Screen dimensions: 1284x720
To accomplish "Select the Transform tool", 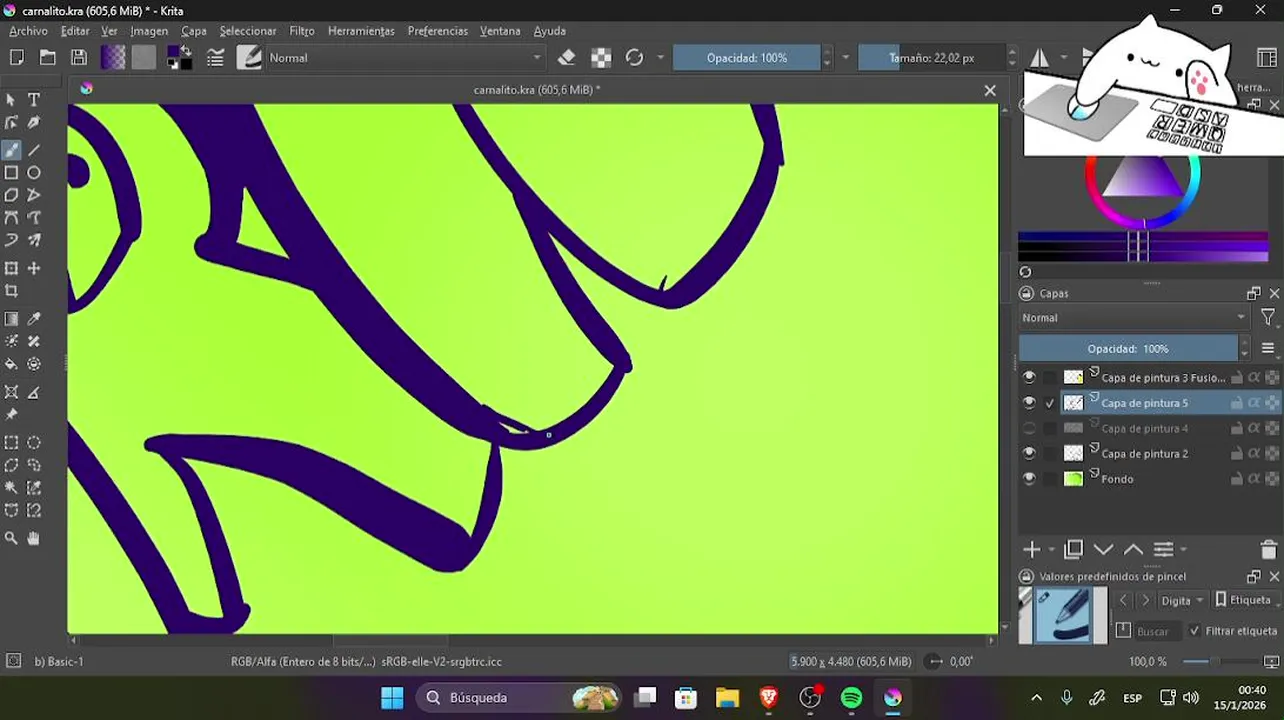I will coord(11,268).
